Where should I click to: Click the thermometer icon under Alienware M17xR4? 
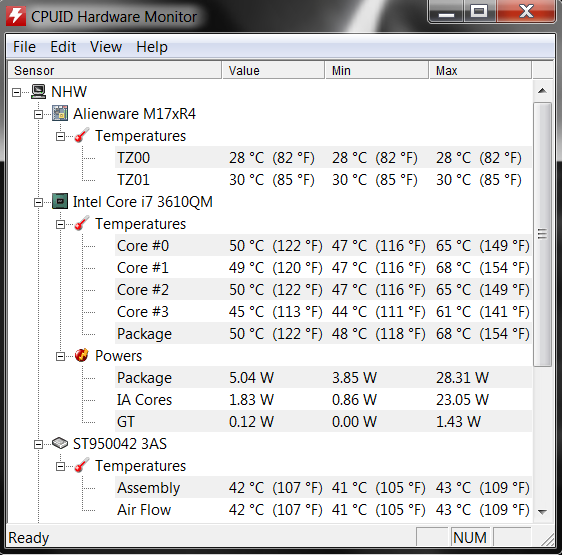pyautogui.click(x=82, y=136)
